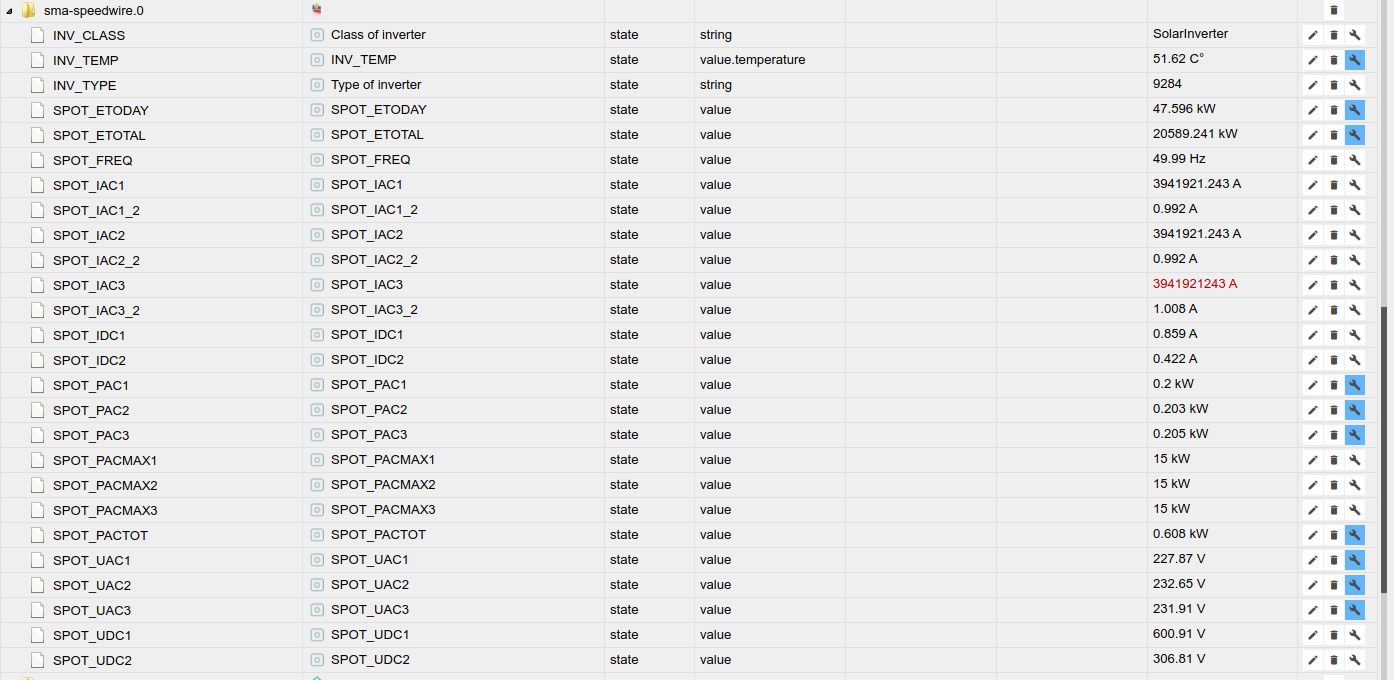Delete the INV_TYPE object

click(x=1333, y=85)
